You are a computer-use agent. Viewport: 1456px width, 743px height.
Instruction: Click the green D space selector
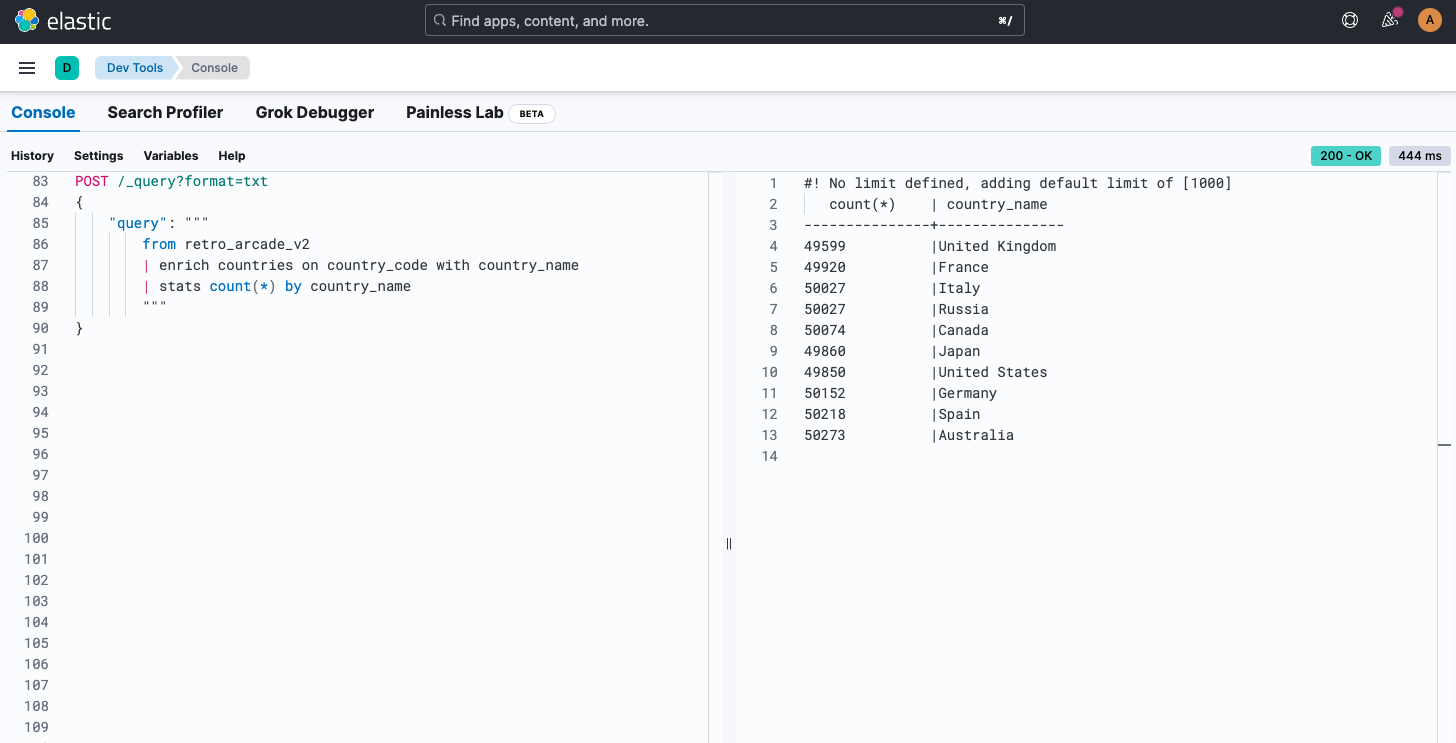[x=67, y=68]
